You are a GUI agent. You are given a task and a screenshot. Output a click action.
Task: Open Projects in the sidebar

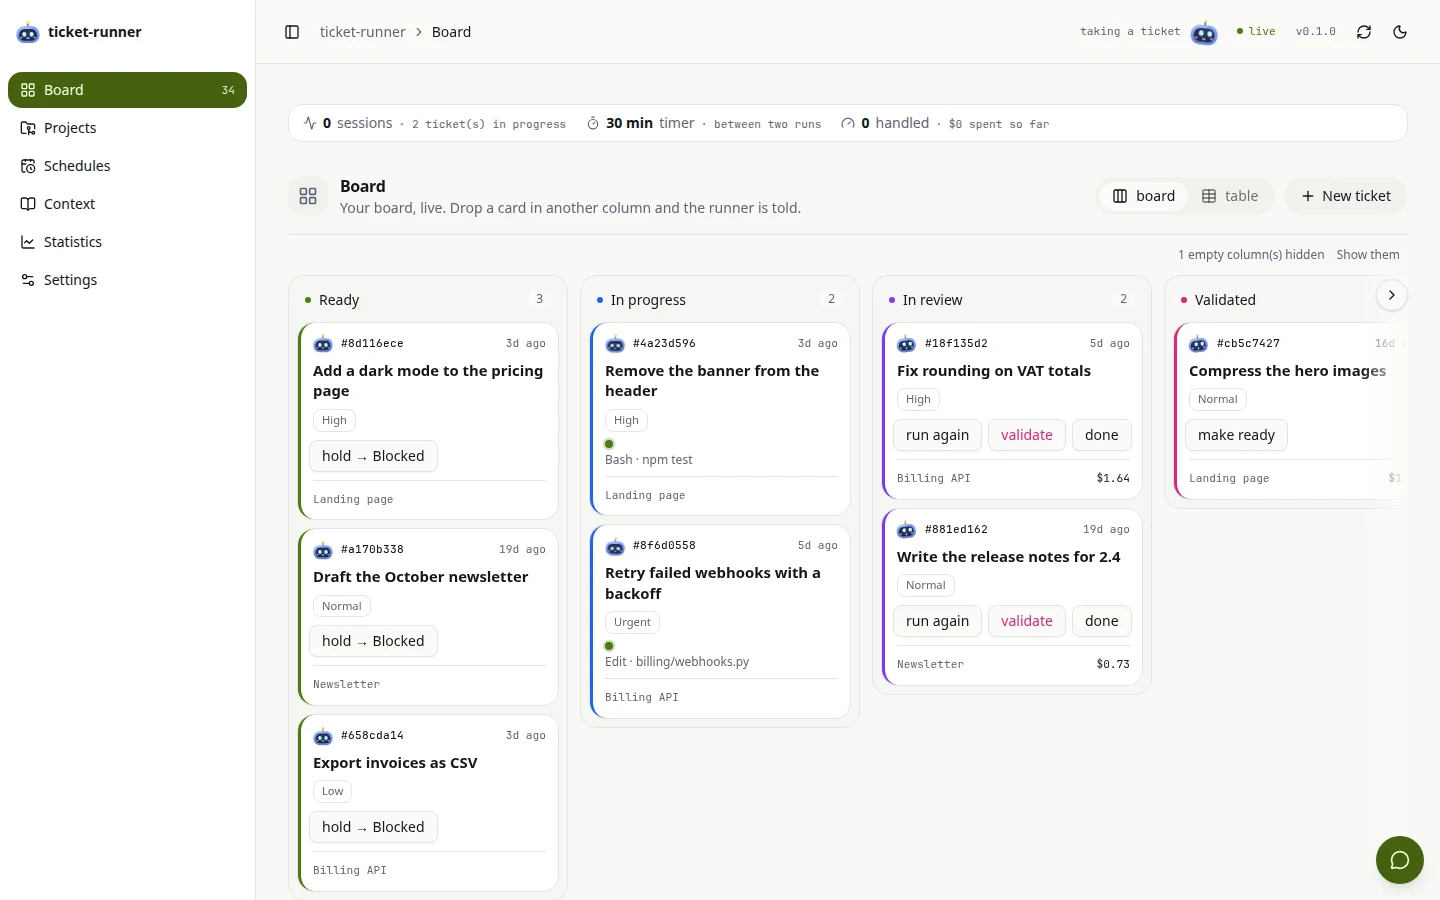point(127,128)
